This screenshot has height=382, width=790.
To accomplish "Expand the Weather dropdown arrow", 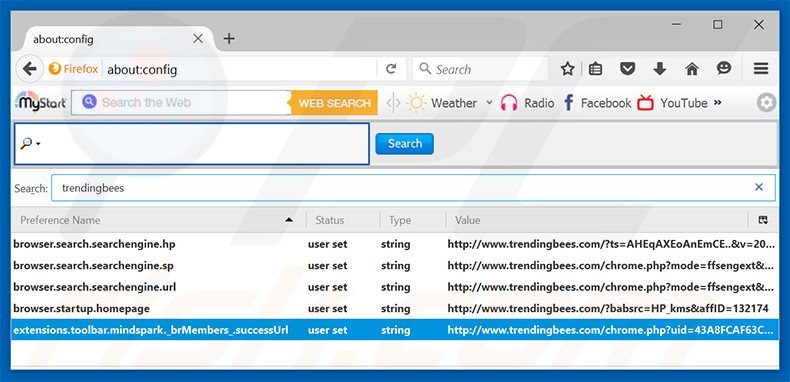I will point(489,103).
